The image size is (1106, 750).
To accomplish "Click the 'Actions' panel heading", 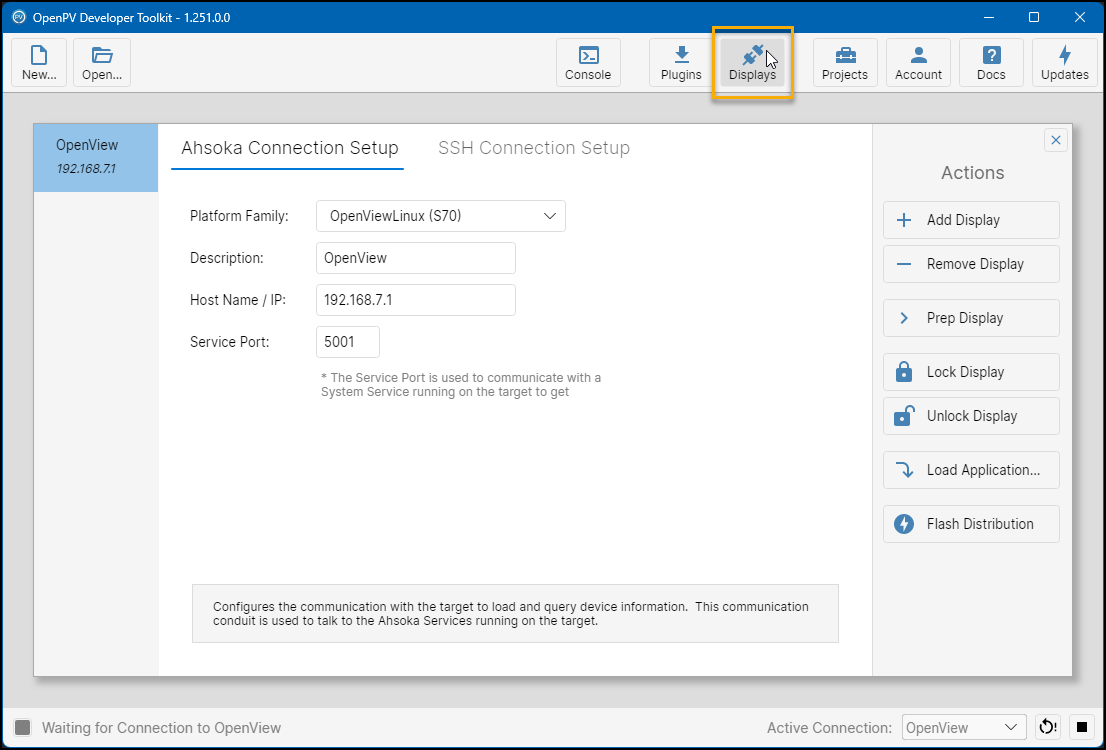I will click(973, 173).
